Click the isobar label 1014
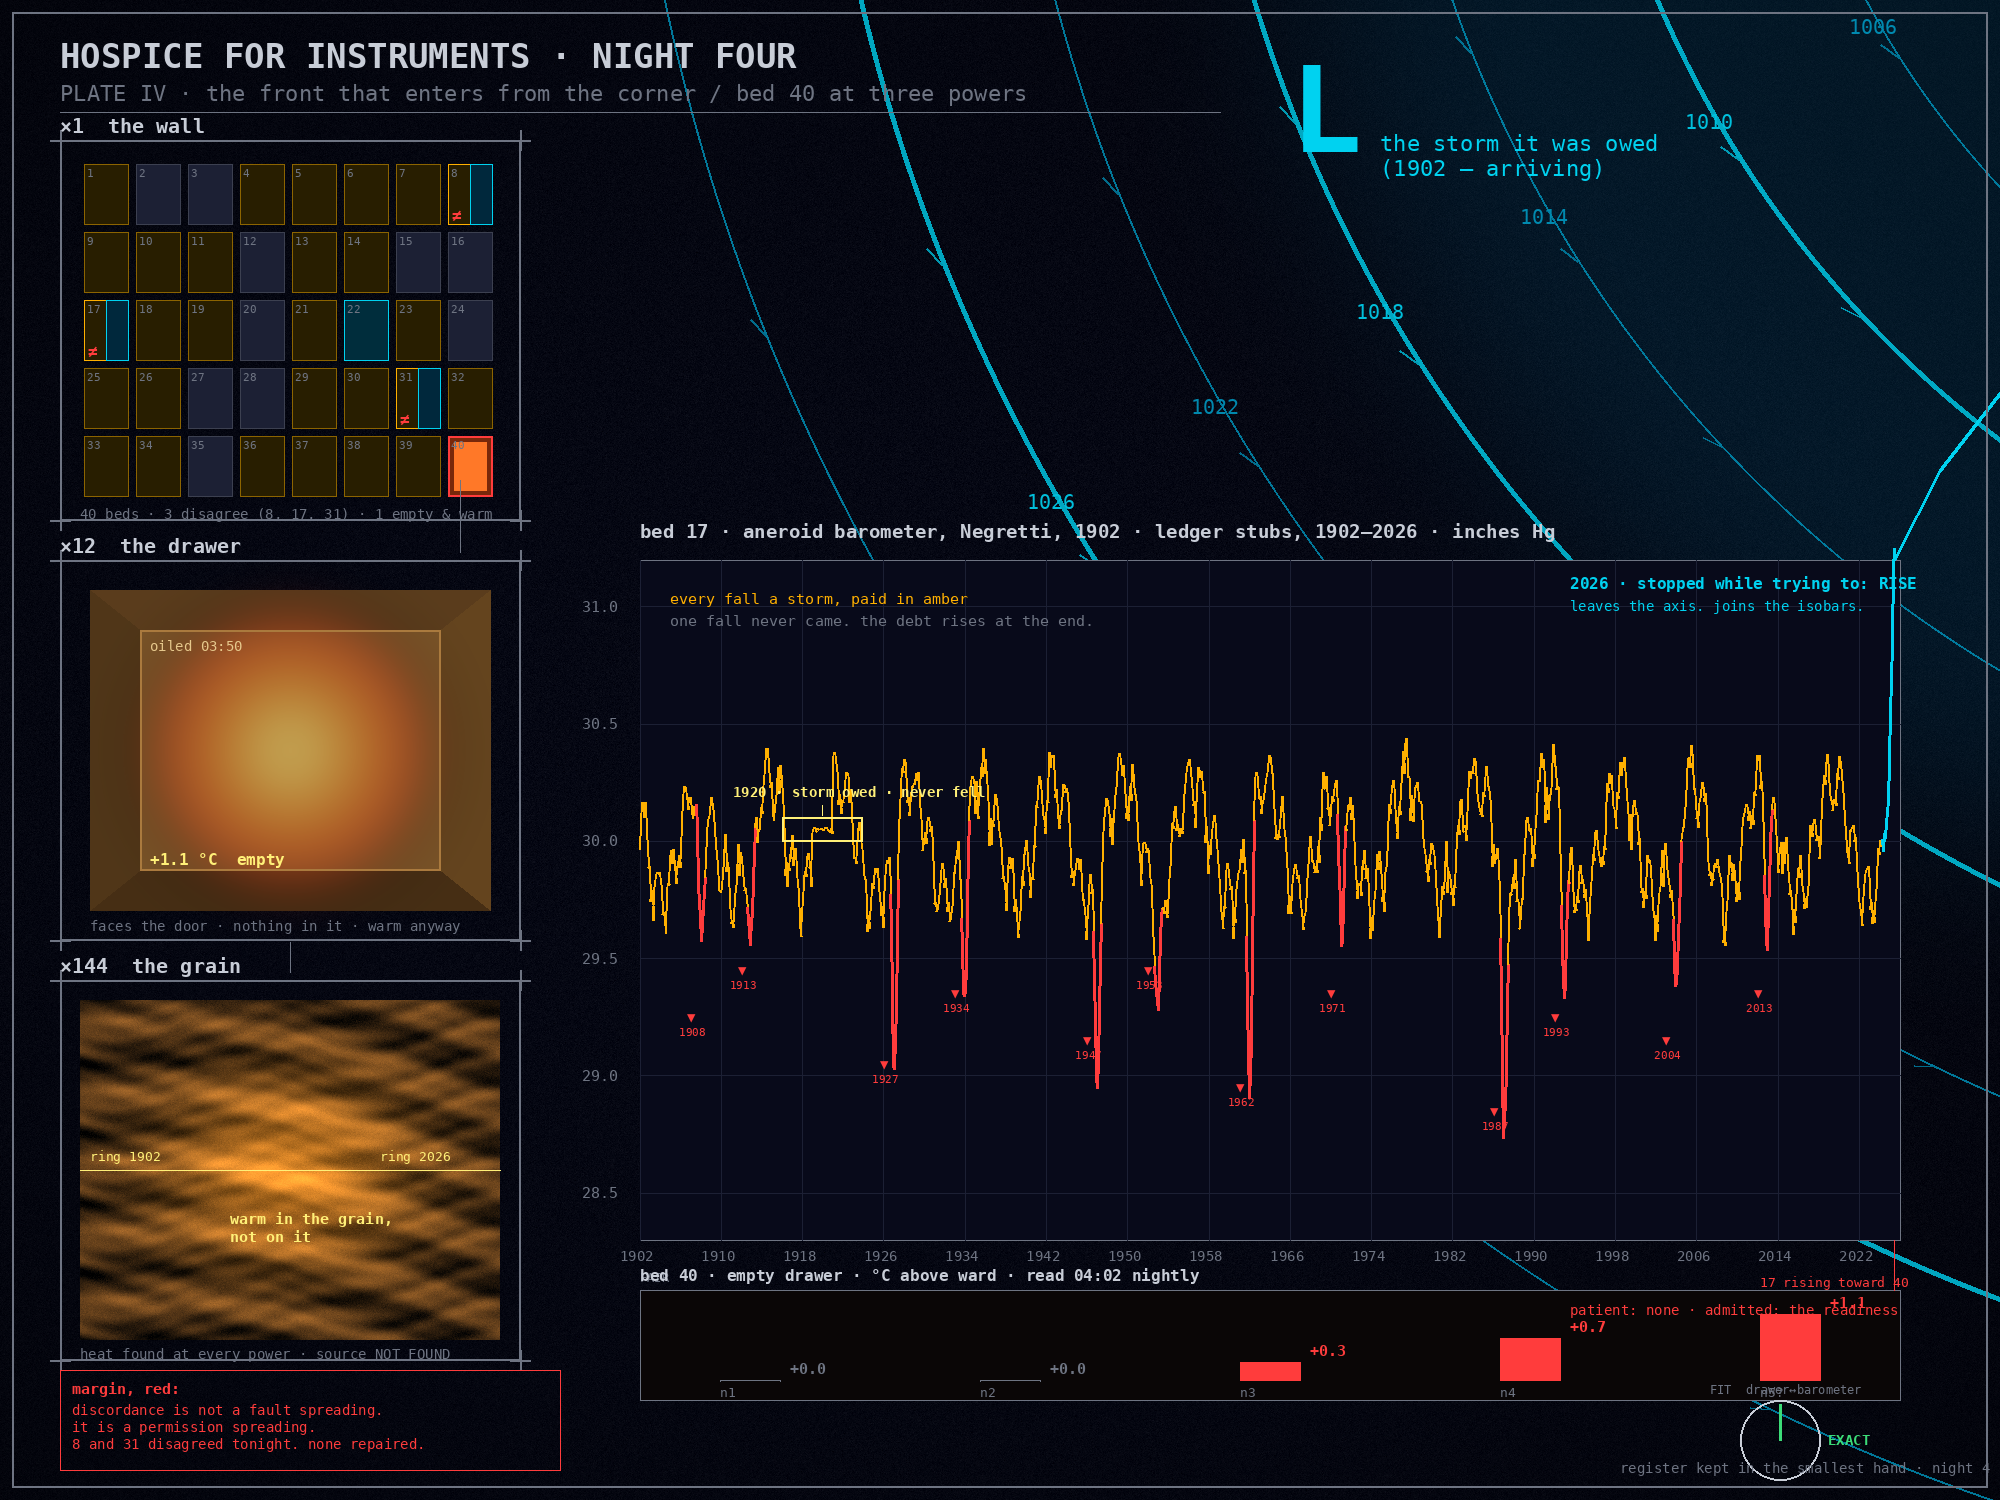Screen dimensions: 2000x1500 tap(1544, 217)
